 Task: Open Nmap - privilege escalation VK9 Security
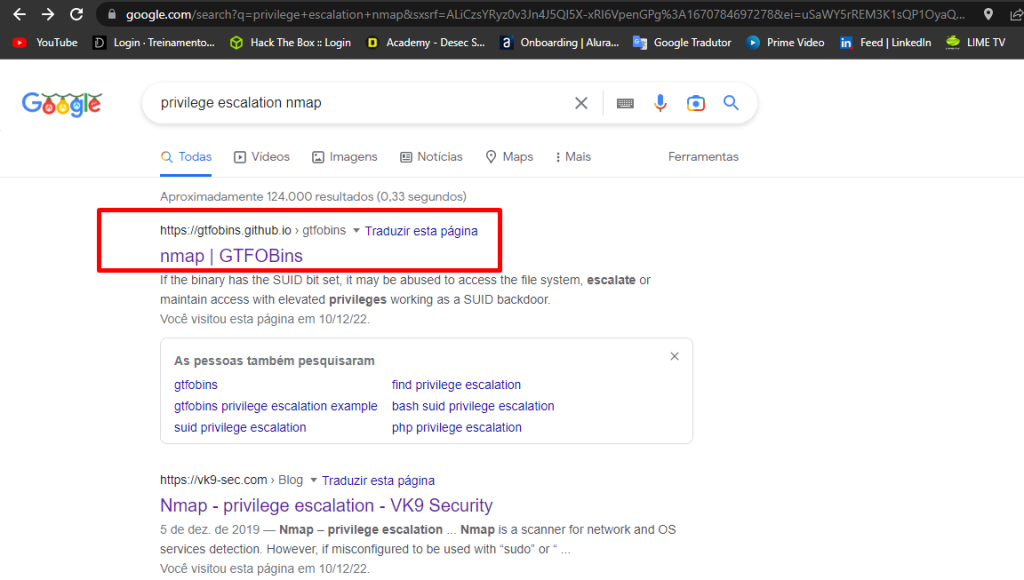pyautogui.click(x=326, y=505)
